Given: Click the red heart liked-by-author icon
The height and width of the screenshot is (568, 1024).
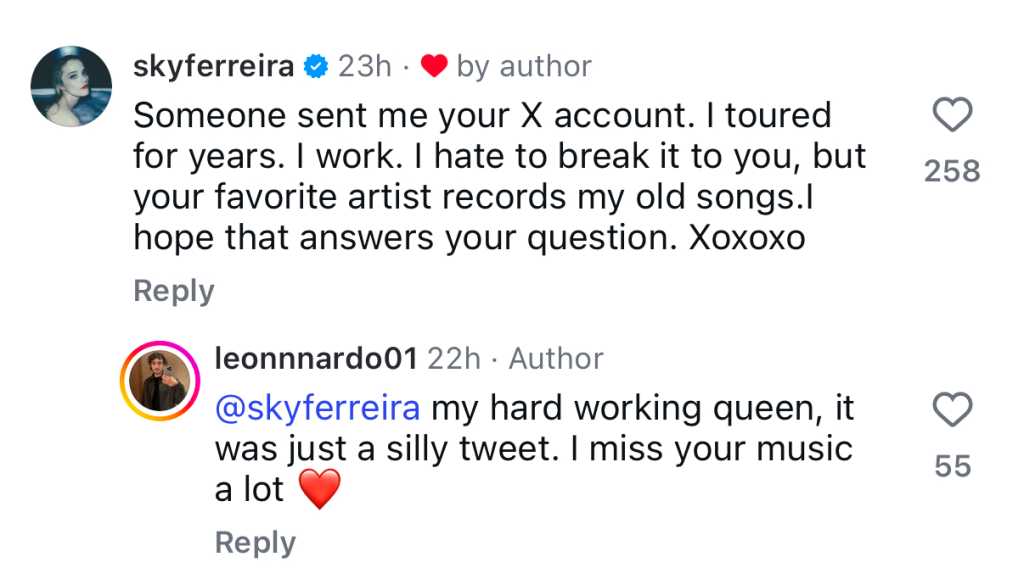Looking at the screenshot, I should pos(433,67).
